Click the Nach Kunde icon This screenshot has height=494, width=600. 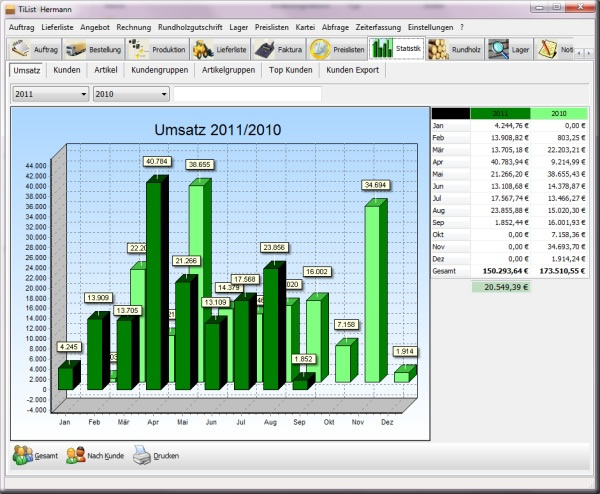coord(76,455)
